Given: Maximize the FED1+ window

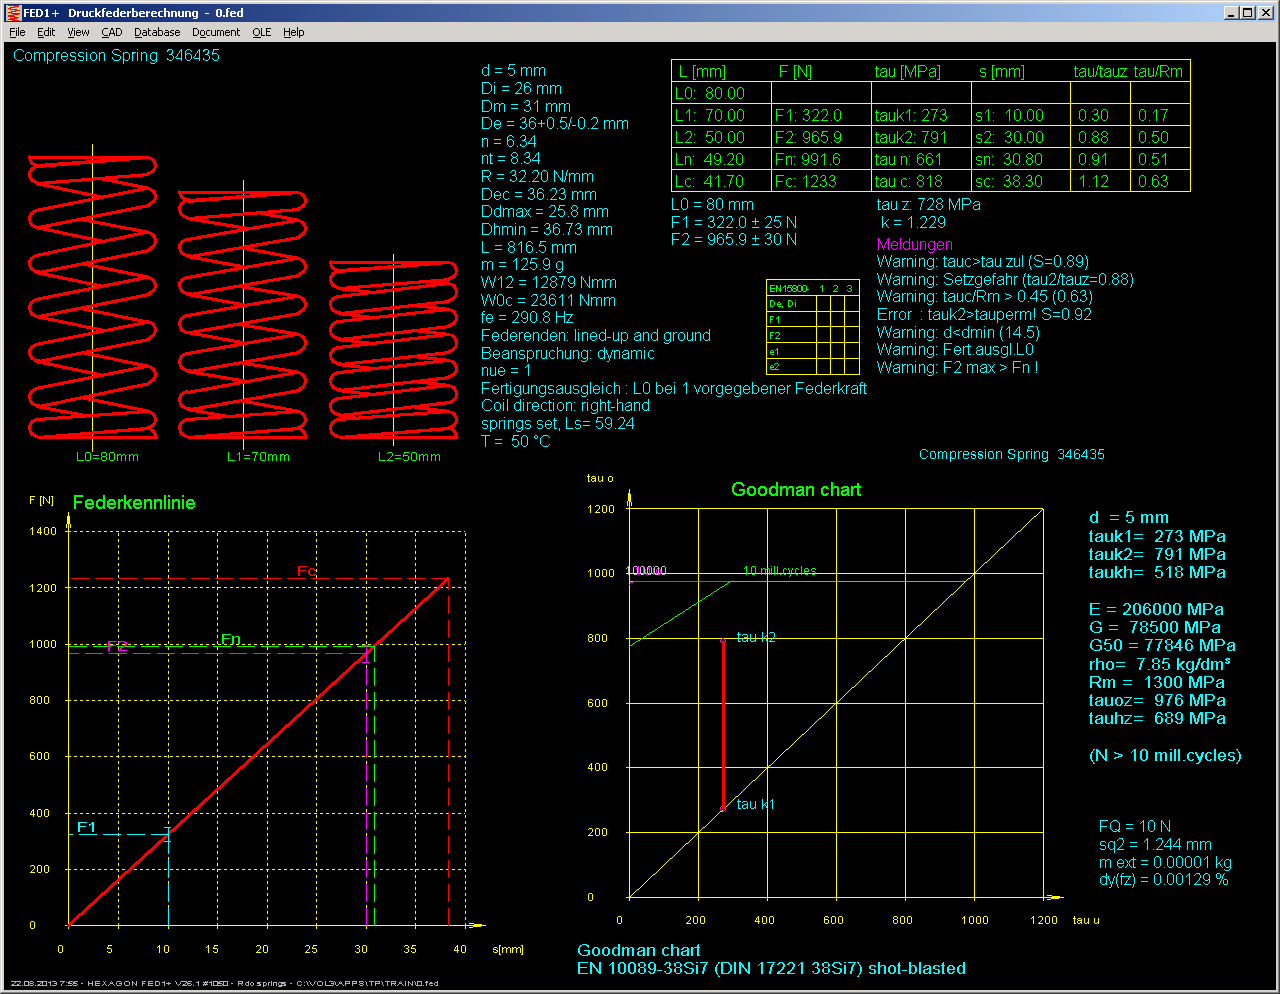Looking at the screenshot, I should (1247, 13).
